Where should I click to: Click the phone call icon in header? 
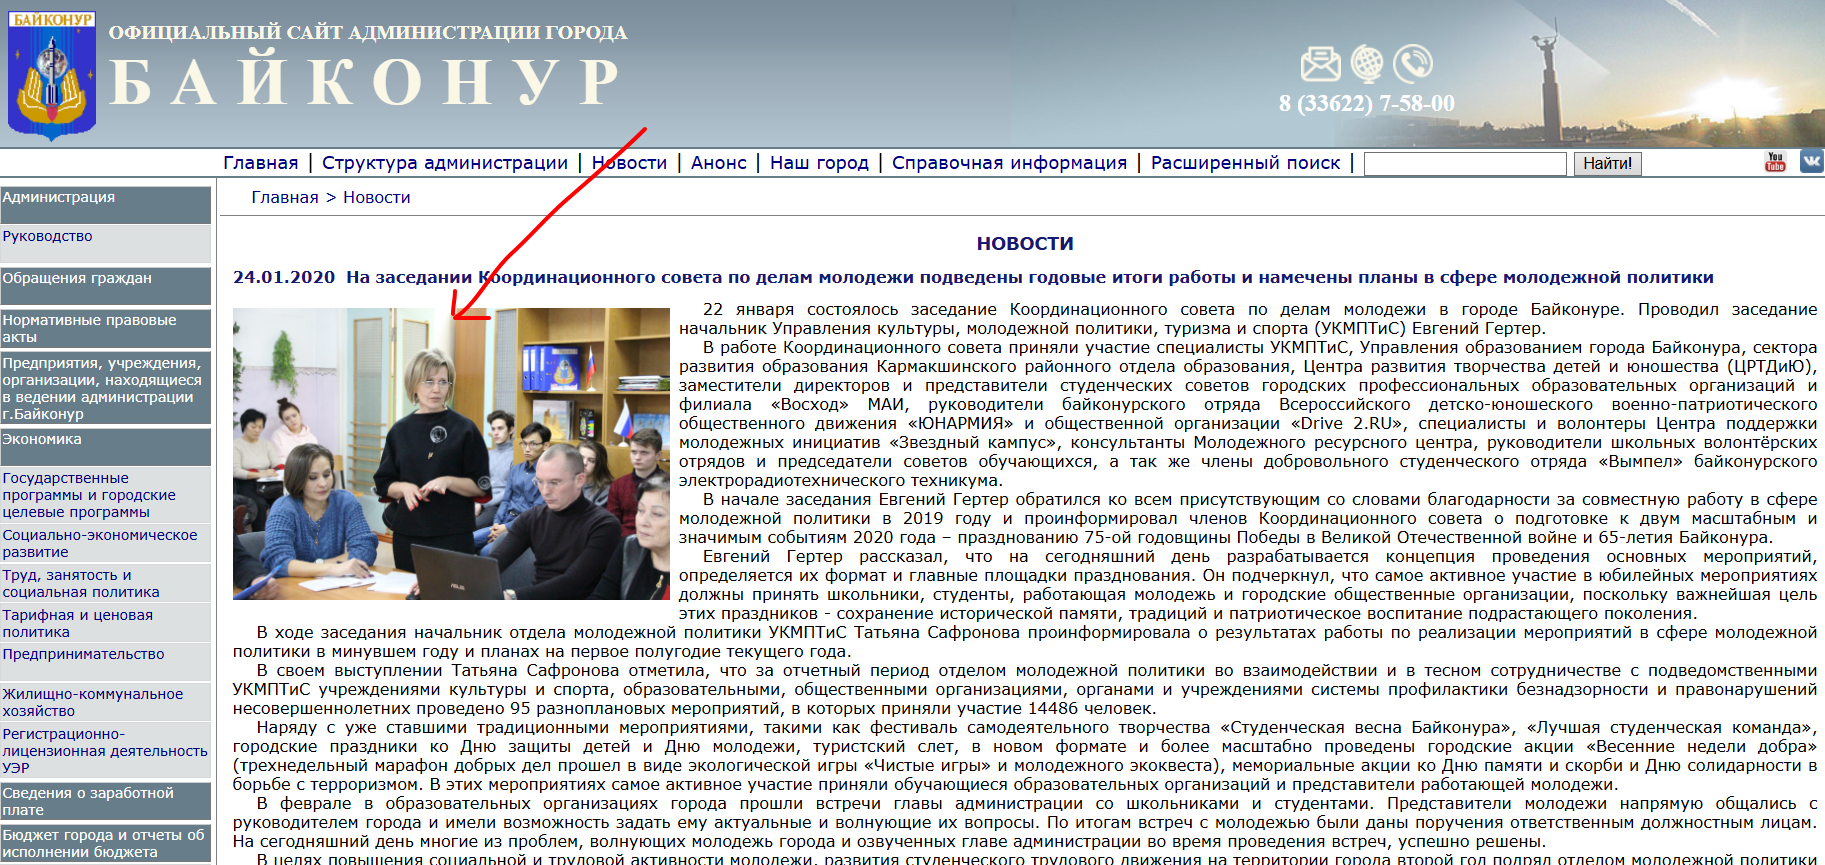coord(1413,64)
